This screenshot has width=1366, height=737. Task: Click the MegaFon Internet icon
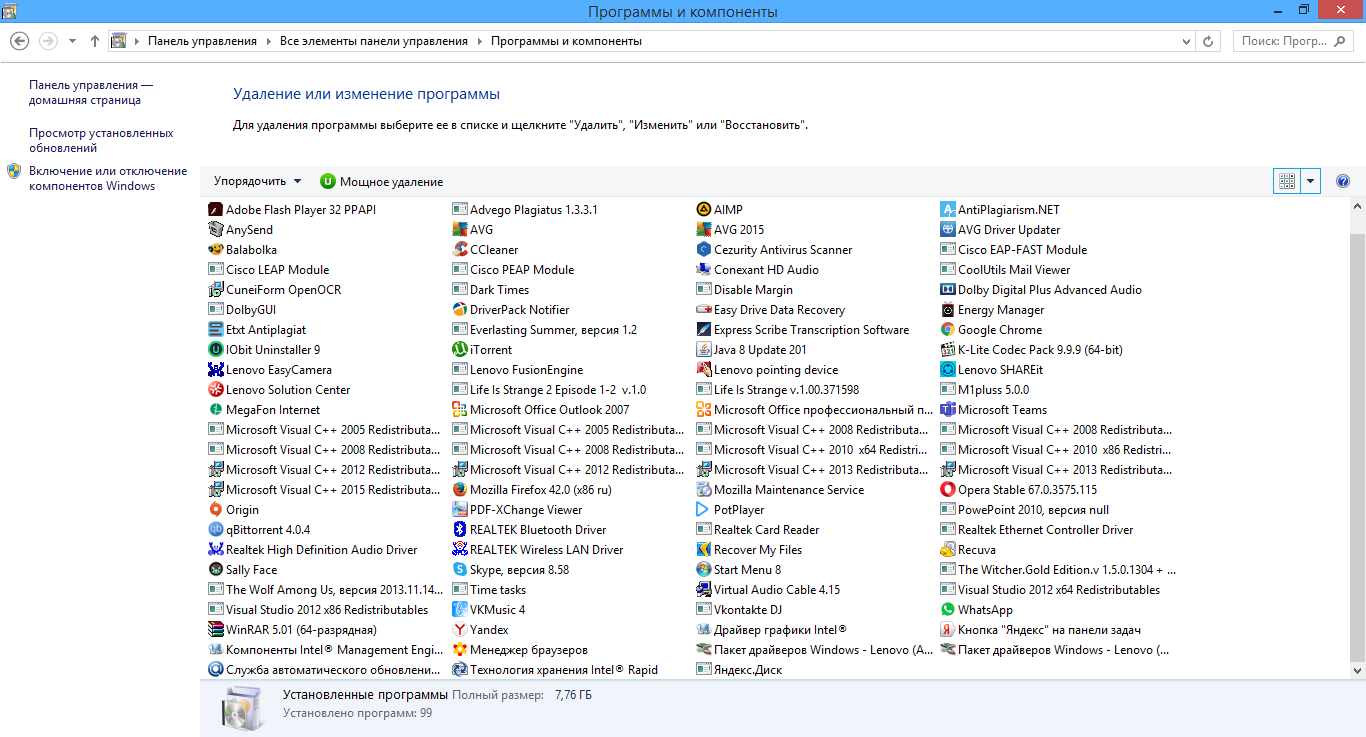pyautogui.click(x=215, y=410)
